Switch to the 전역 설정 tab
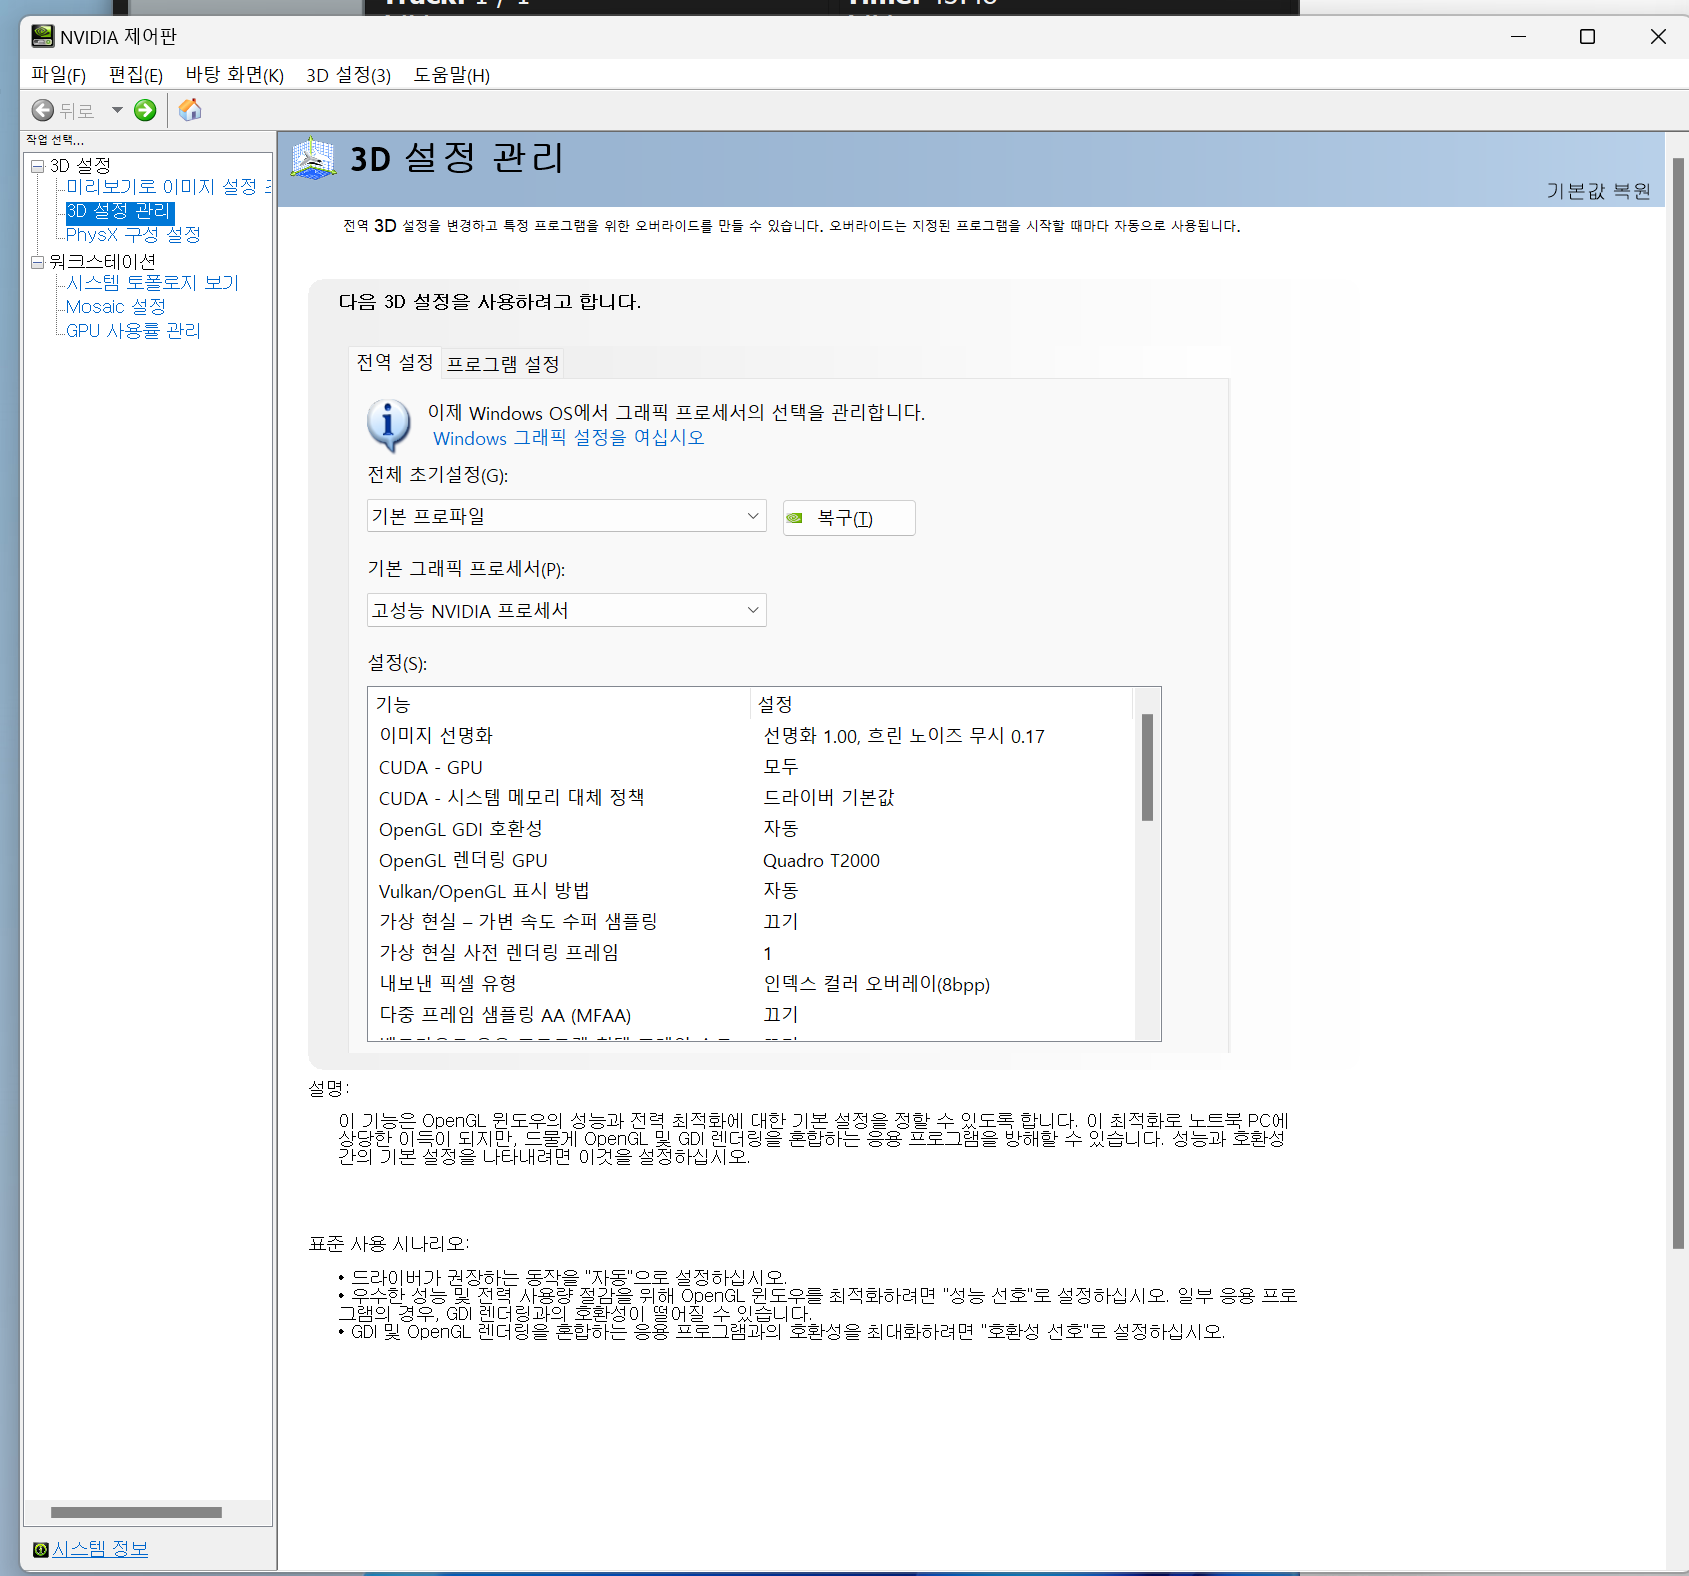 [x=395, y=362]
